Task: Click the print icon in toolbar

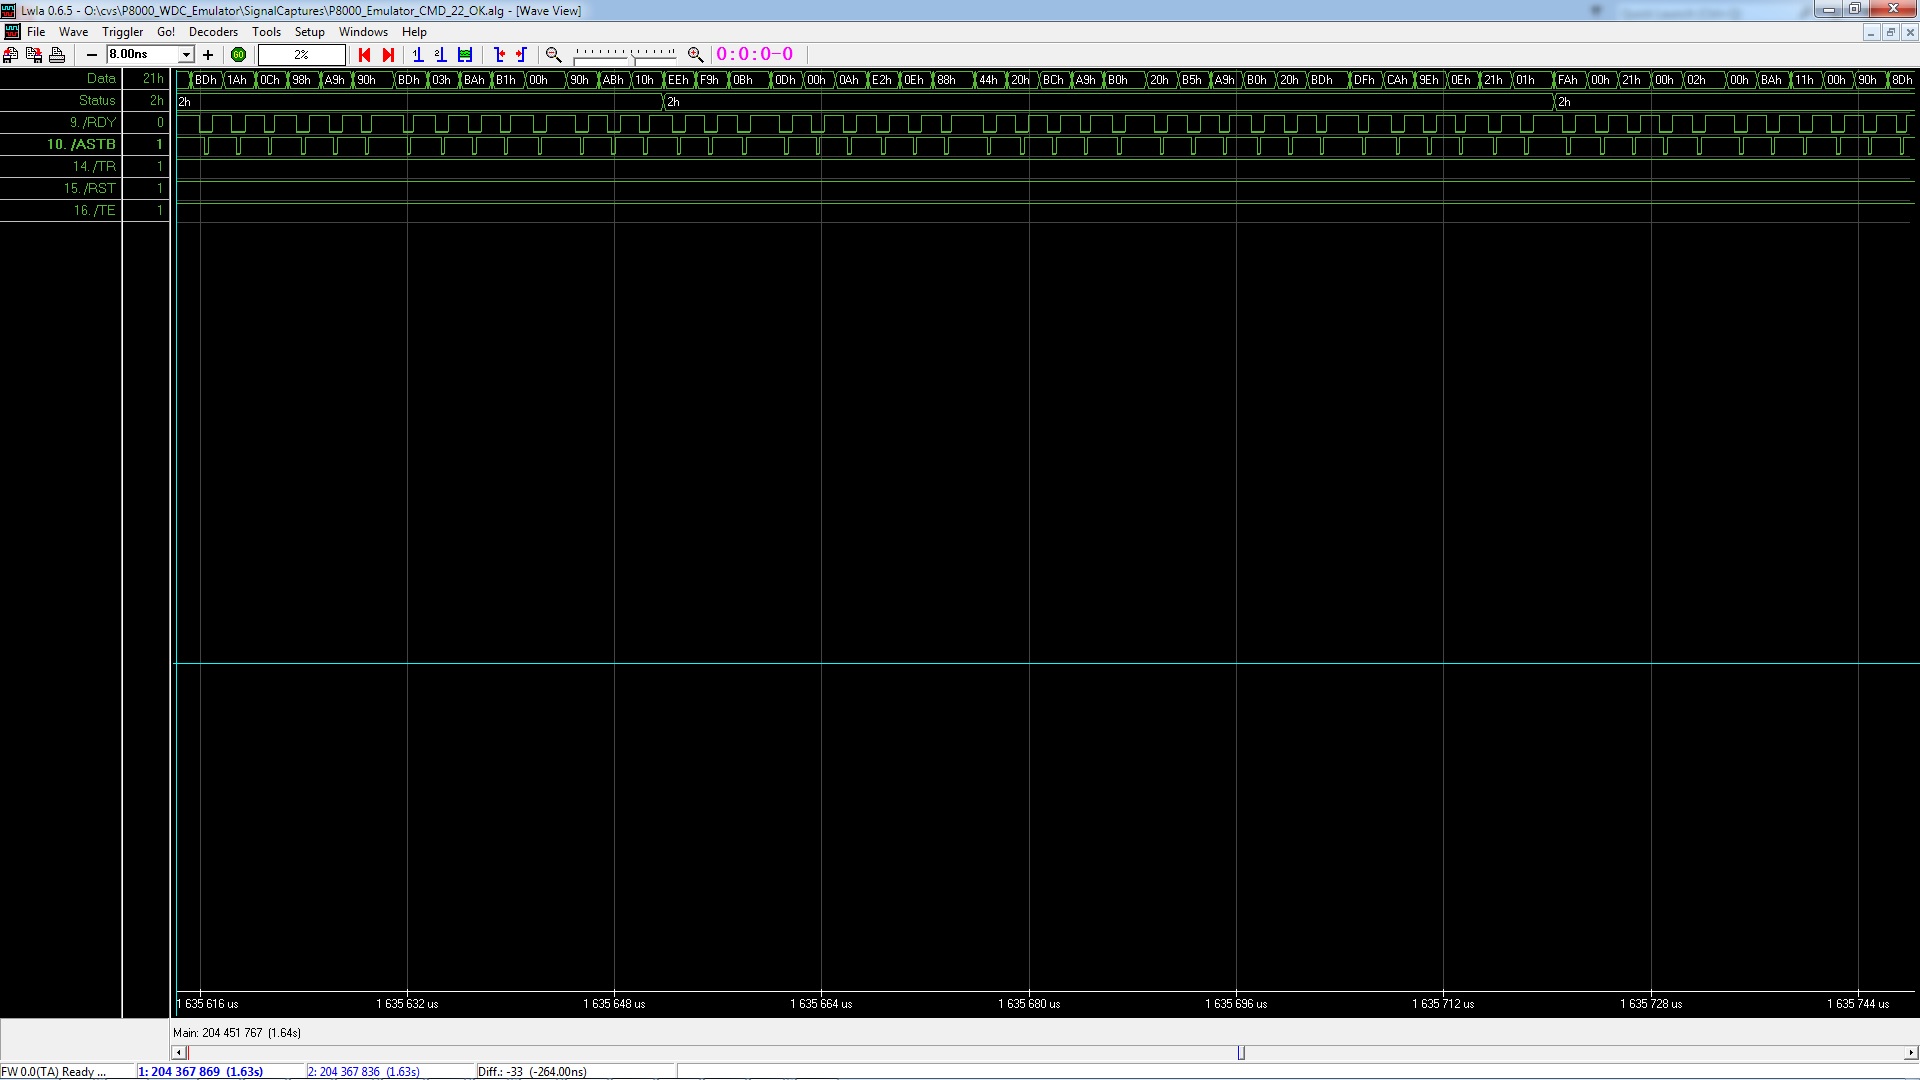Action: pos(57,55)
